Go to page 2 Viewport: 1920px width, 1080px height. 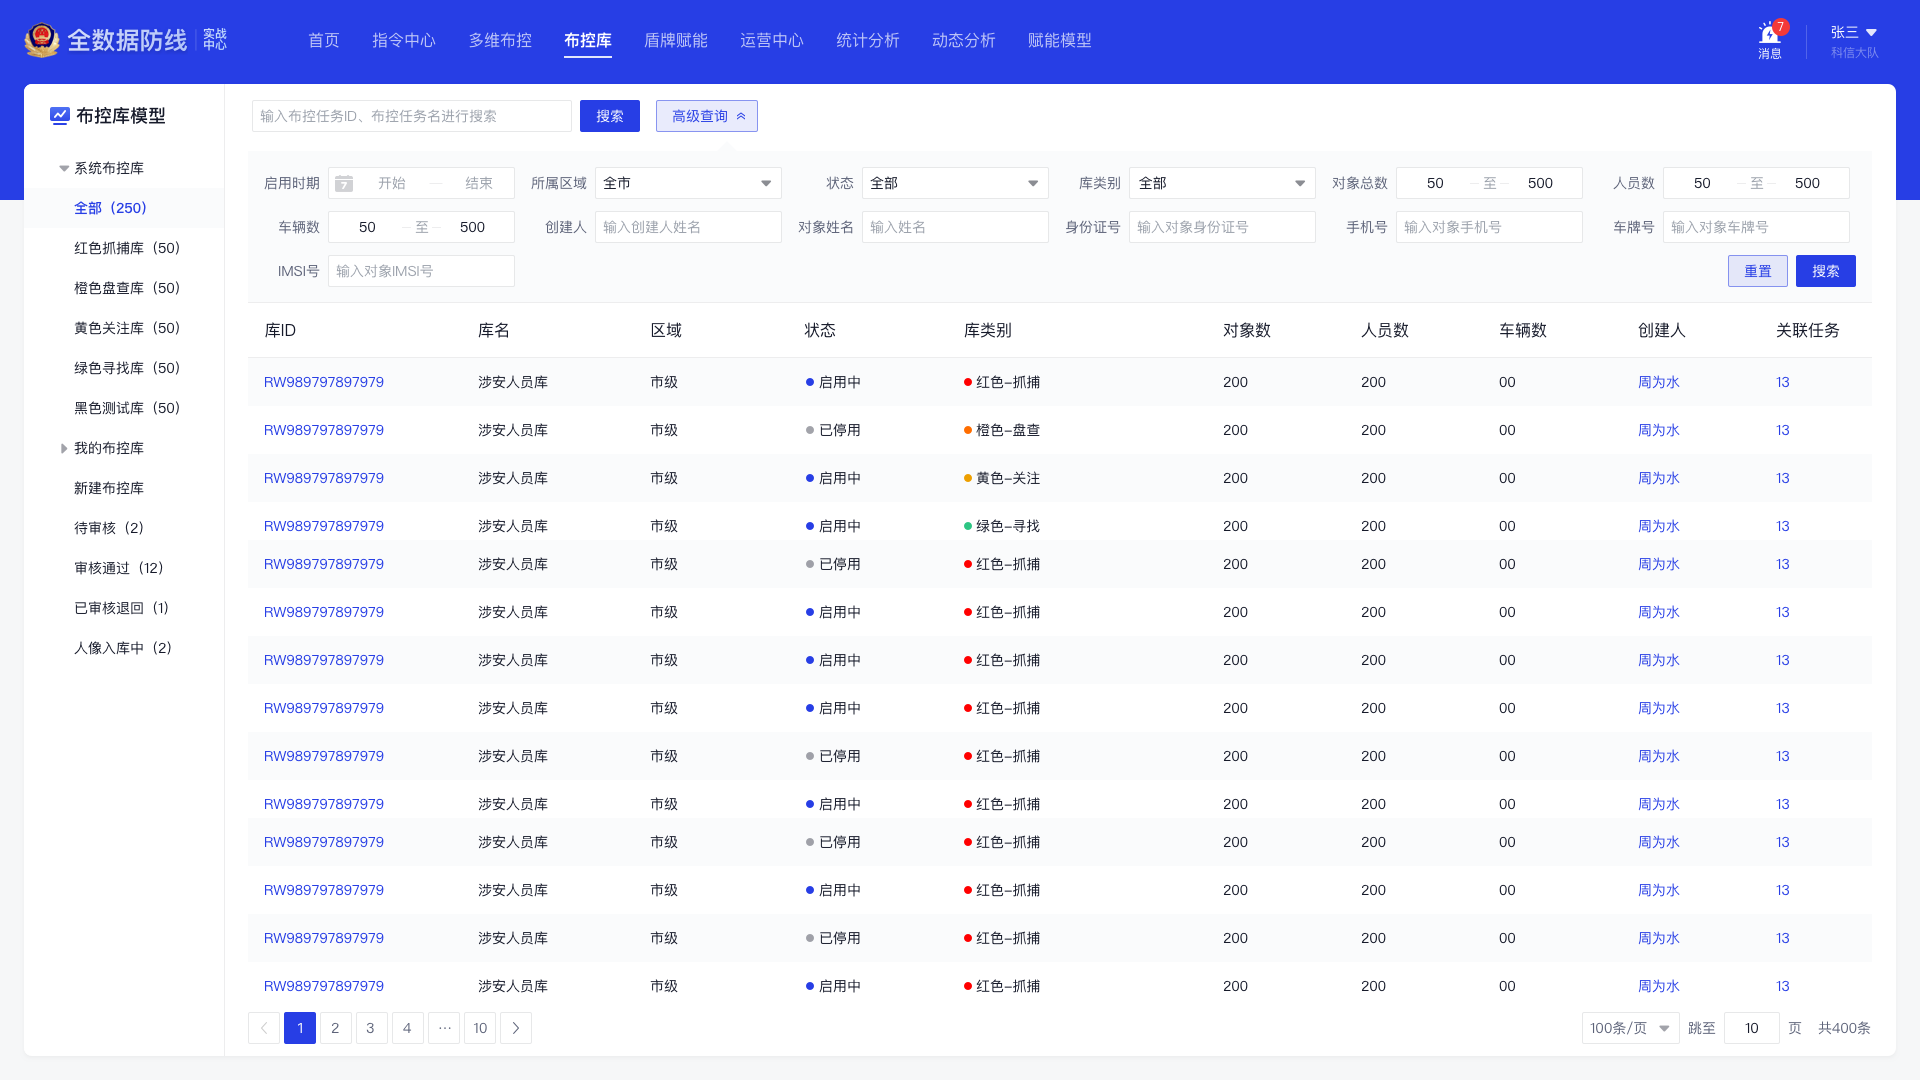(x=336, y=1028)
